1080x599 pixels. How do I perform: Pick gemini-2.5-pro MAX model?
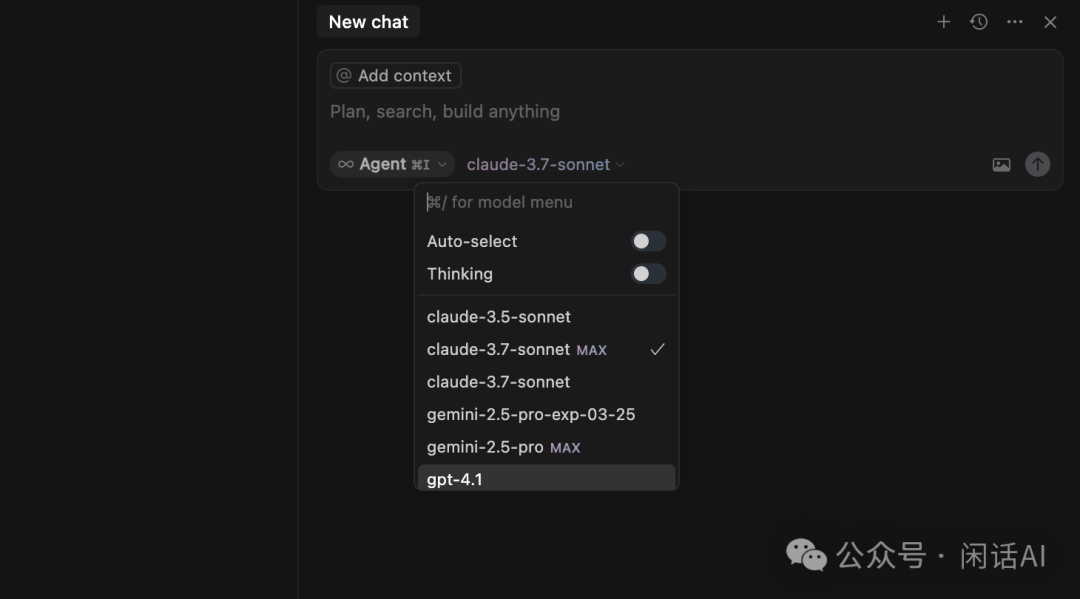tap(503, 447)
